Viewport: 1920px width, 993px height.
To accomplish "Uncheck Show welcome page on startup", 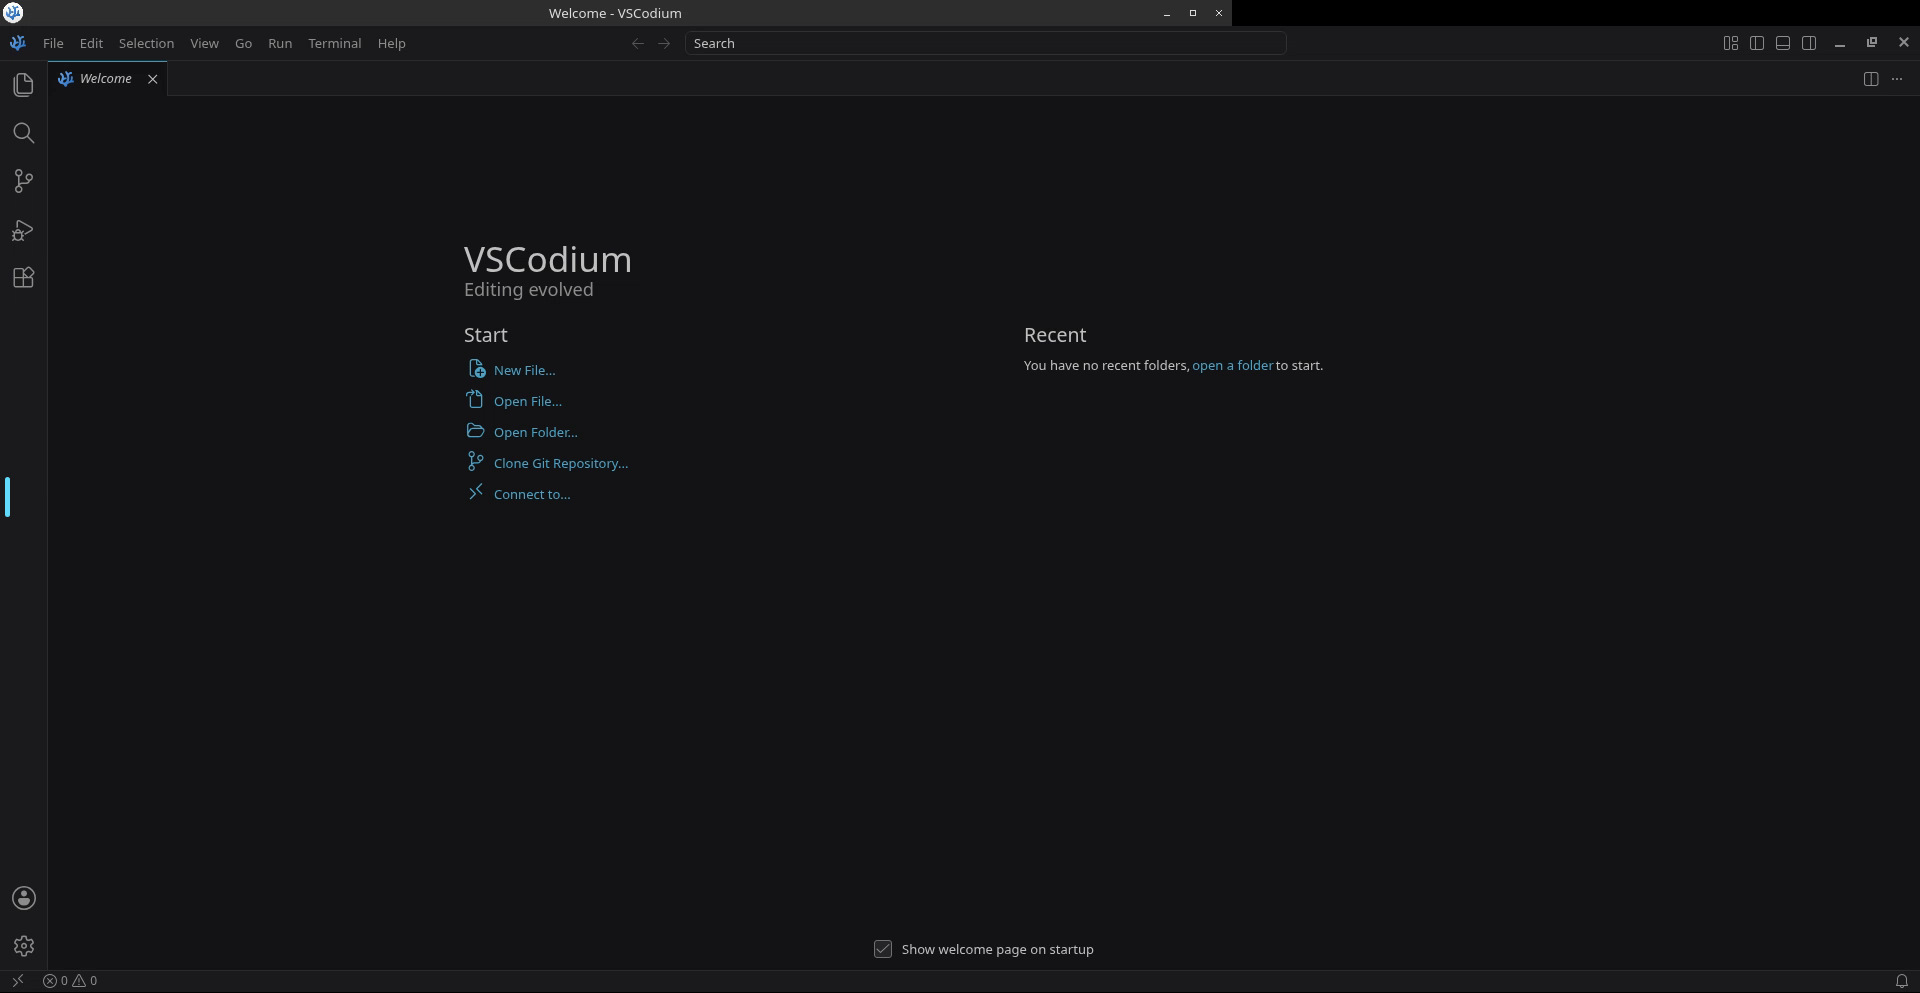I will 883,949.
